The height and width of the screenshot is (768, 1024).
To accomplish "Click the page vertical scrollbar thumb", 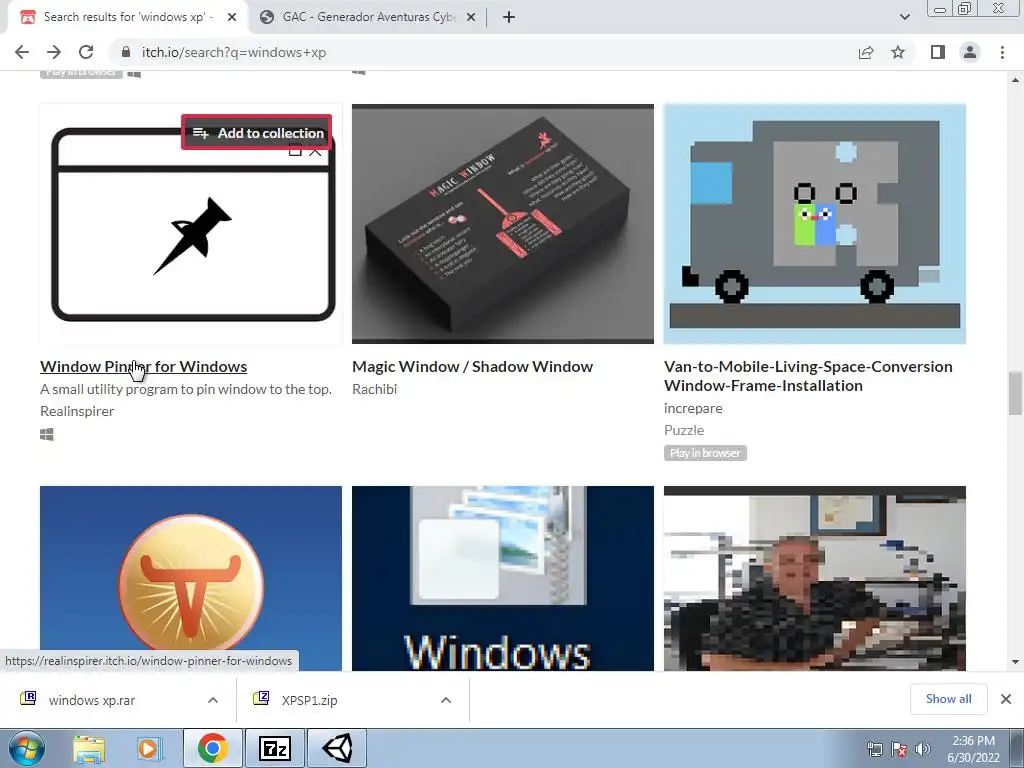I will (x=1015, y=393).
